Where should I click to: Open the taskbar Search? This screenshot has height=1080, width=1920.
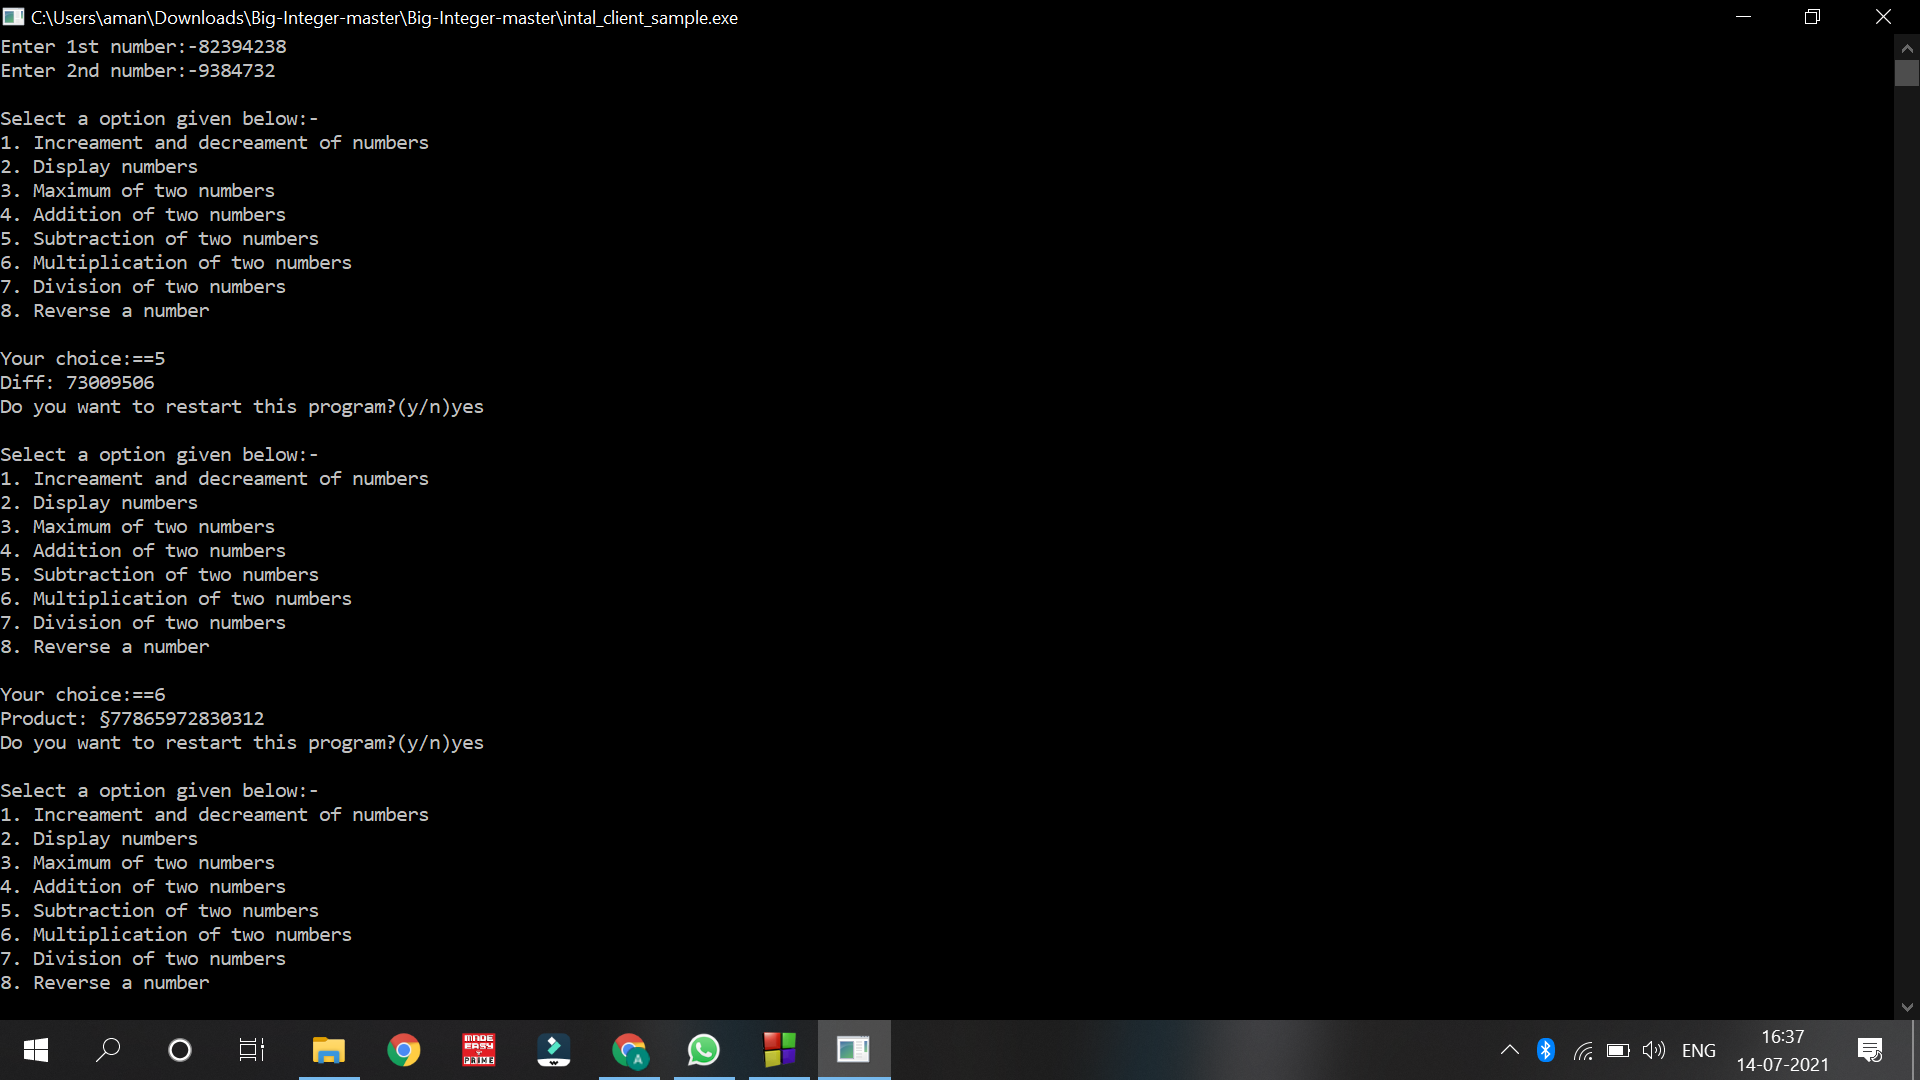108,1050
